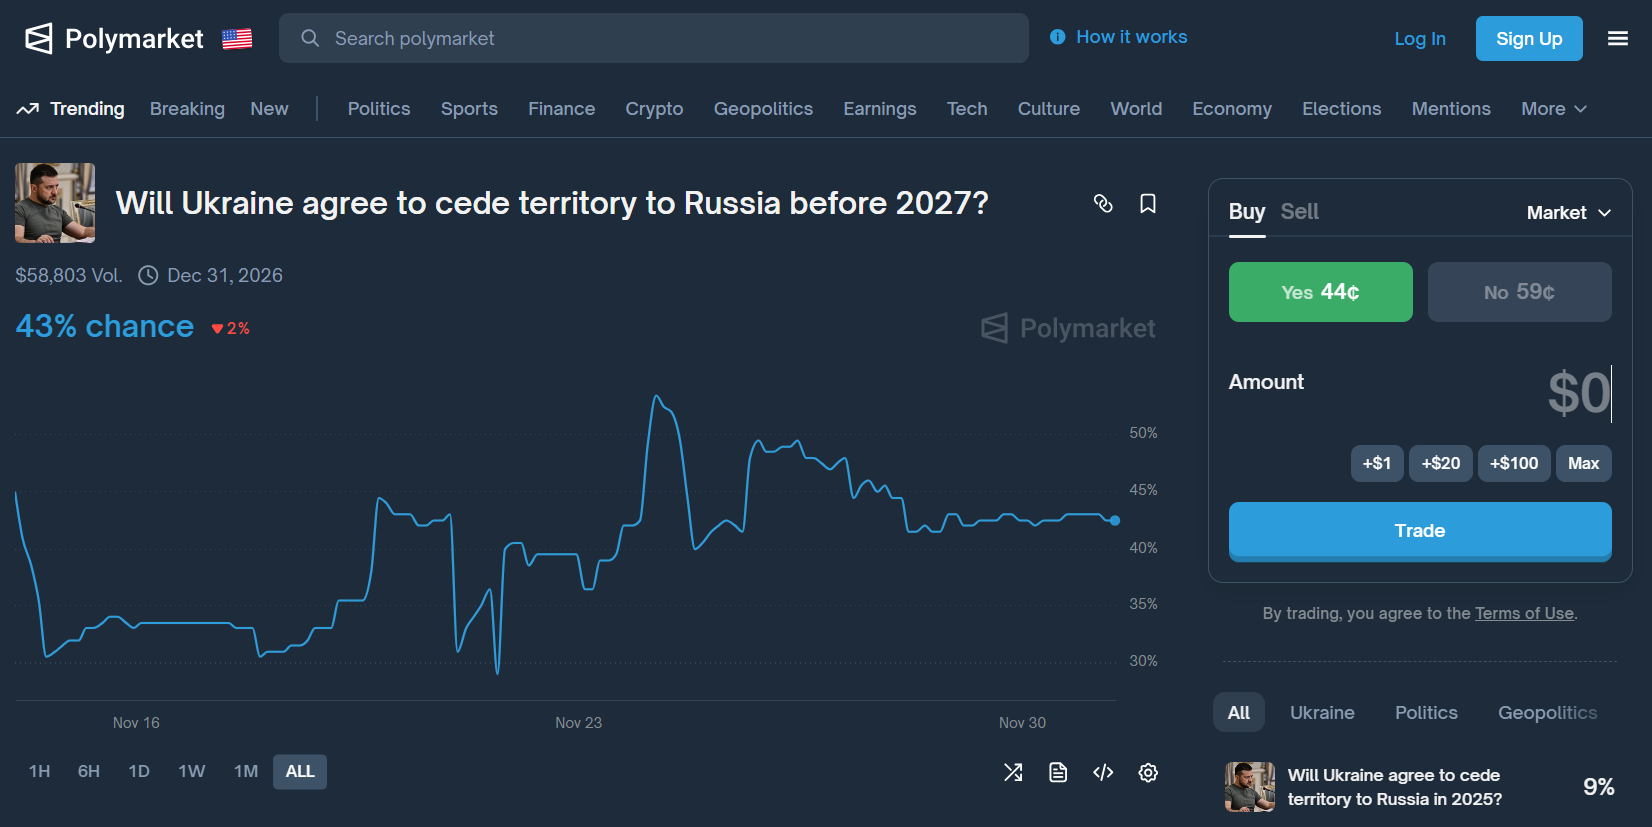
Task: Select the No 59¢ outcome
Action: (x=1519, y=292)
